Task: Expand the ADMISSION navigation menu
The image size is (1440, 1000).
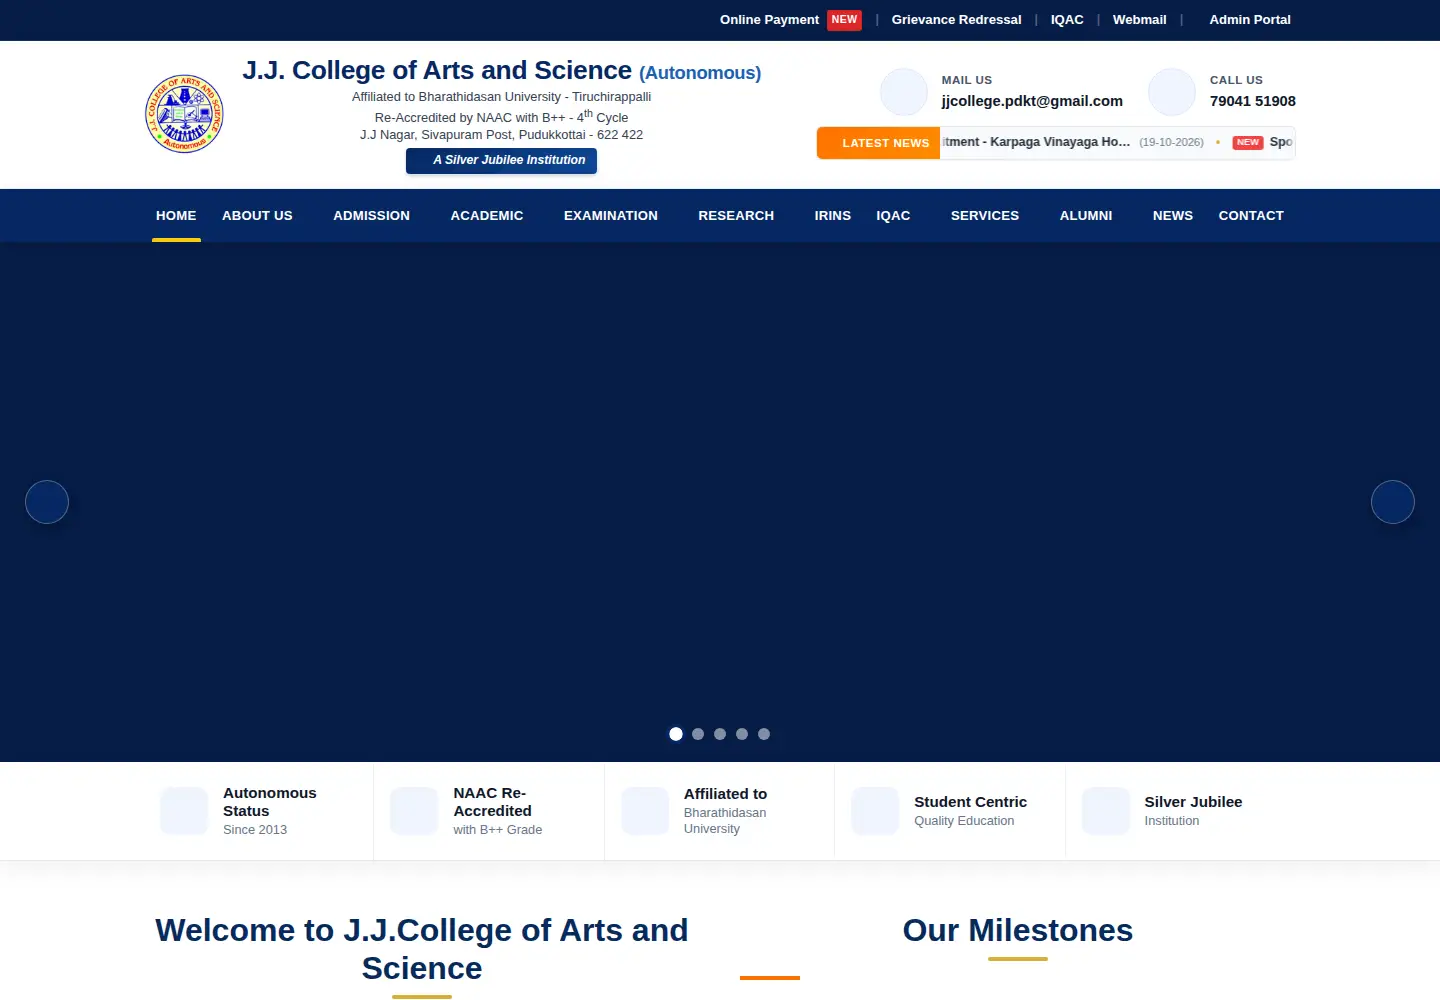Action: coord(372,216)
